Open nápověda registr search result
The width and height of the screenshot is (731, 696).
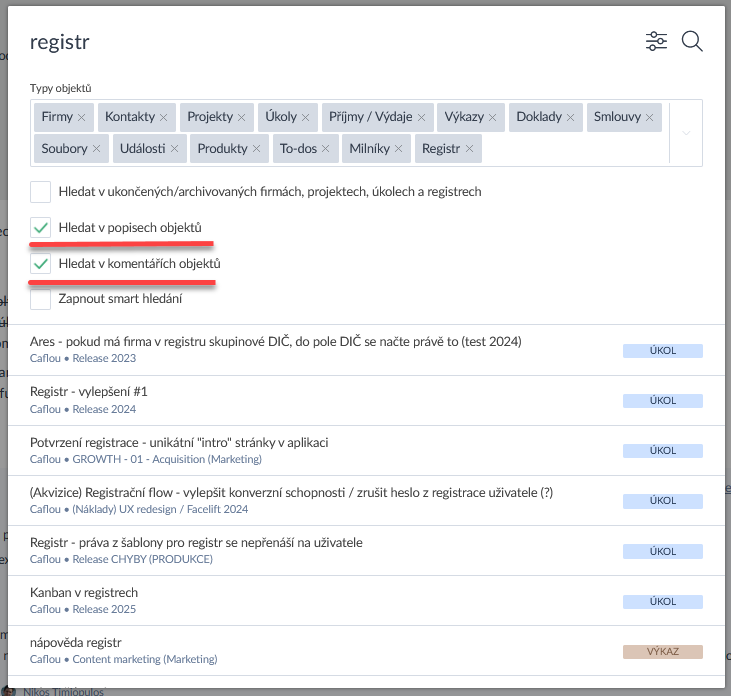76,642
